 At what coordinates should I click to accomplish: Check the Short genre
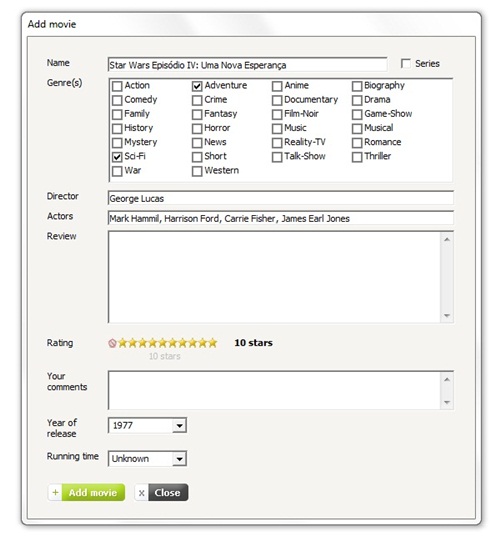[x=197, y=157]
